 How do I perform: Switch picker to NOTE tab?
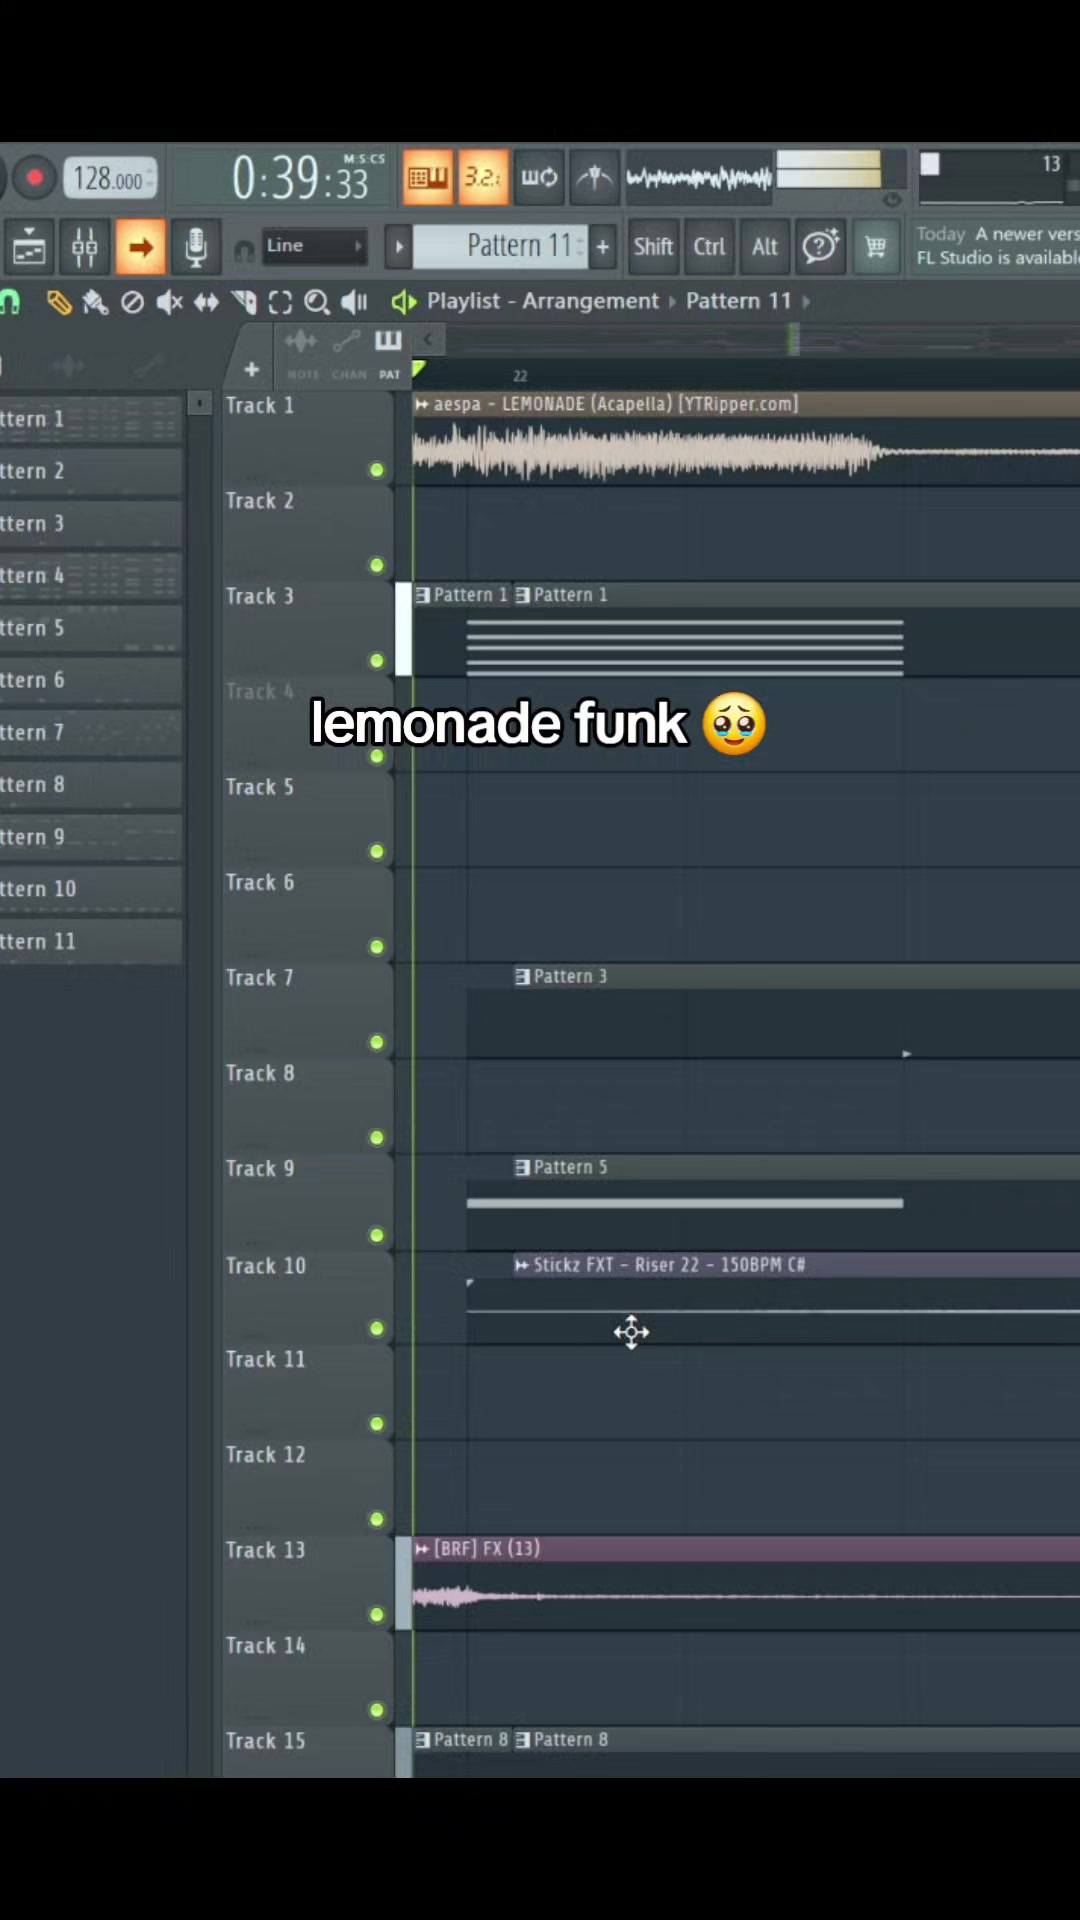point(302,358)
